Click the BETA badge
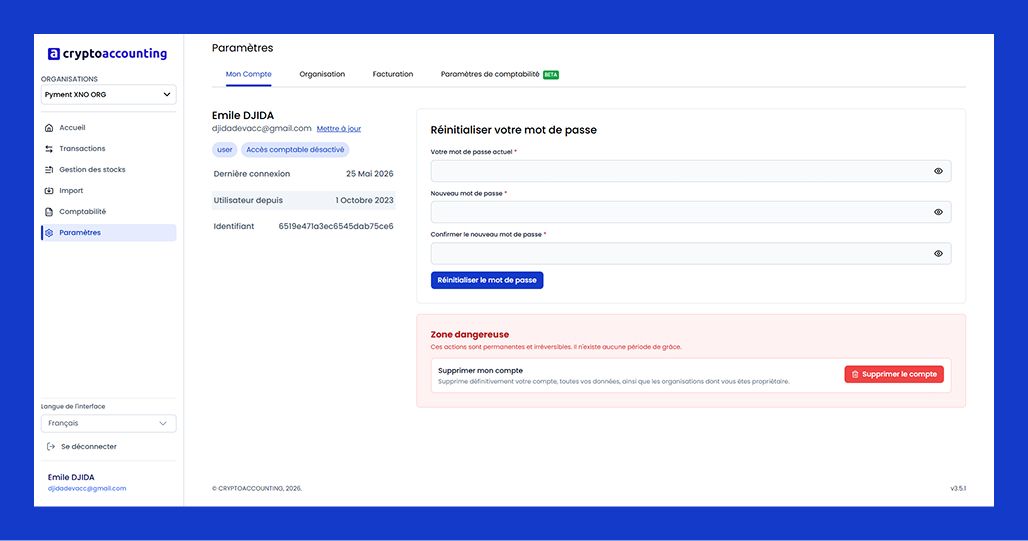 pos(551,75)
